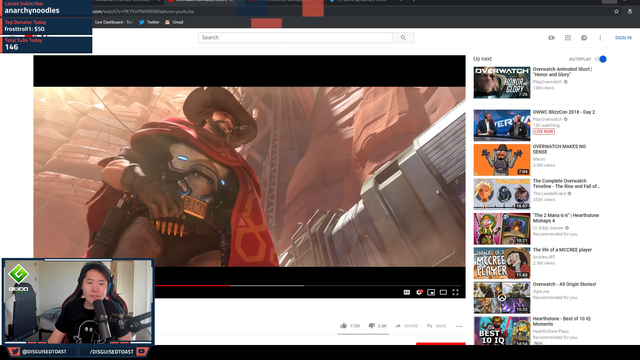Open the OWWC BlizzCon 2018 thumbnail
The width and height of the screenshot is (640, 360).
[502, 125]
